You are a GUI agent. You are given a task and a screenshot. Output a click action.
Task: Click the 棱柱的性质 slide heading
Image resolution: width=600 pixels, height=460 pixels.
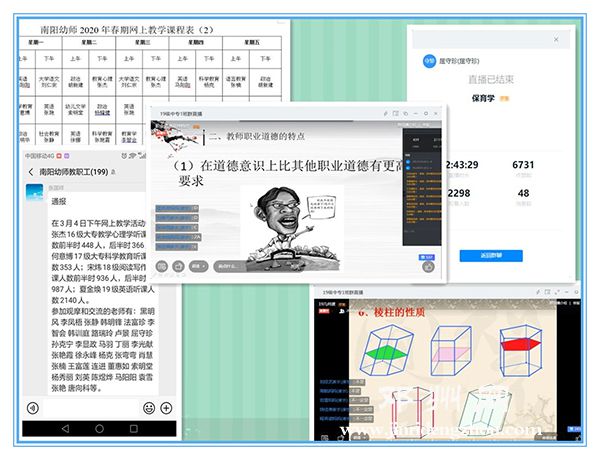pyautogui.click(x=399, y=312)
